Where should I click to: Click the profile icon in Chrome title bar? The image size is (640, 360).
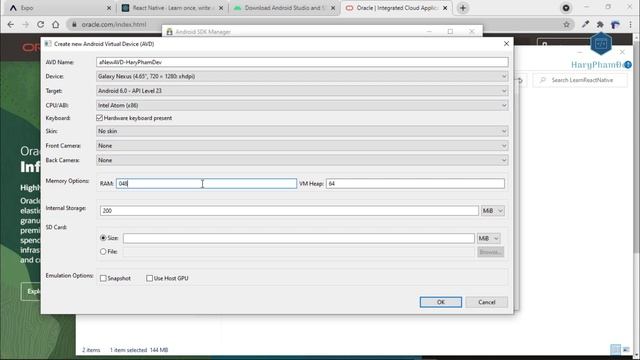pyautogui.click(x=566, y=8)
